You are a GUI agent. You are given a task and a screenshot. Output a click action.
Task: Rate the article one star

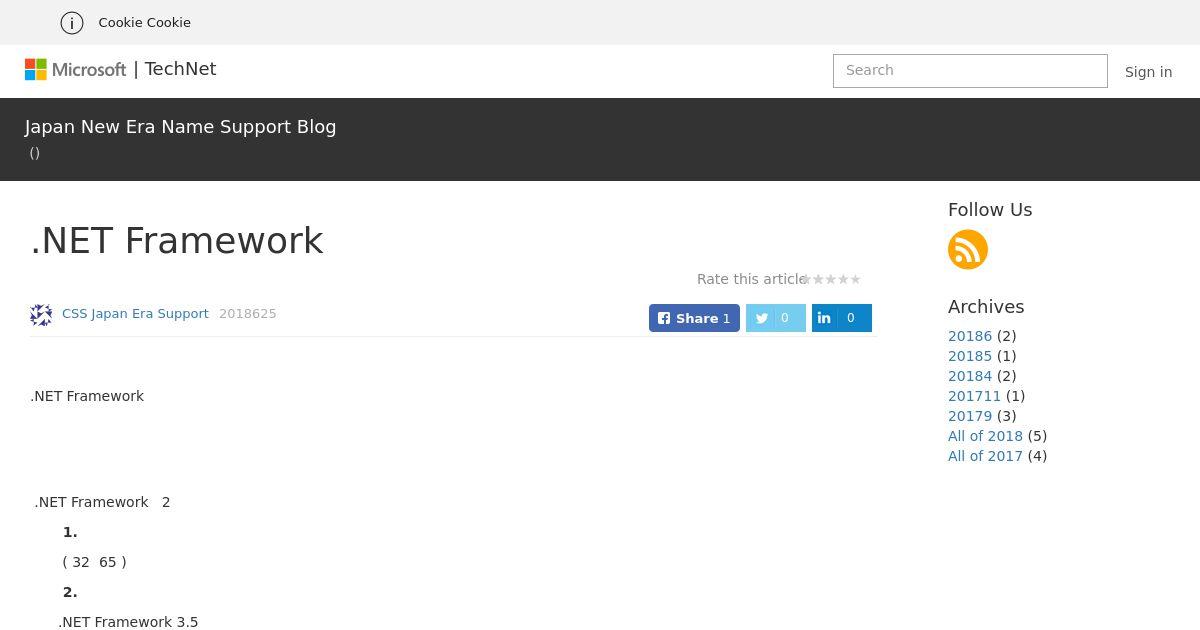(807, 279)
